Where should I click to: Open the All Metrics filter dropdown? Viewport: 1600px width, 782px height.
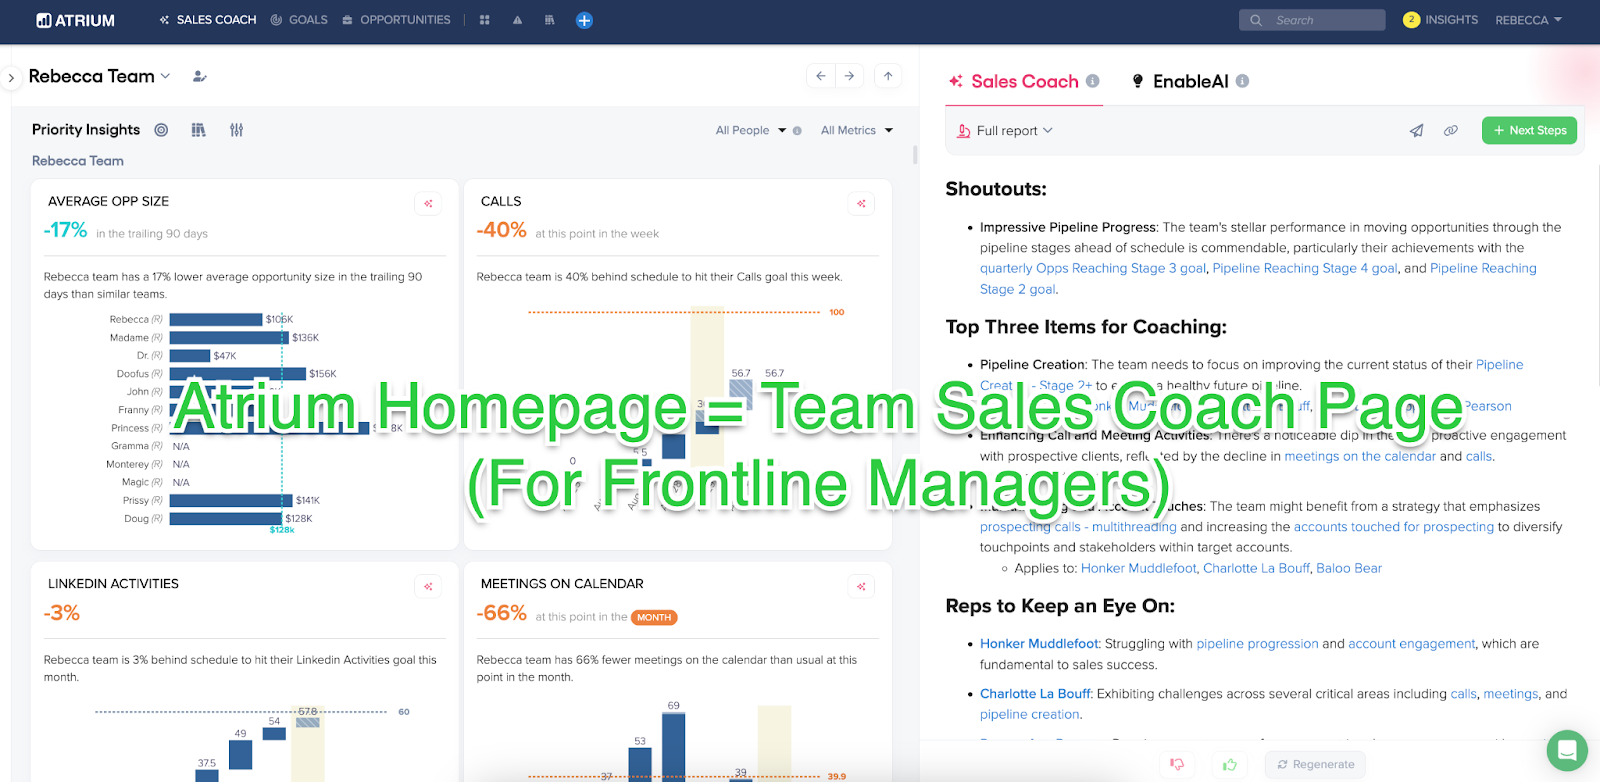pyautogui.click(x=857, y=130)
